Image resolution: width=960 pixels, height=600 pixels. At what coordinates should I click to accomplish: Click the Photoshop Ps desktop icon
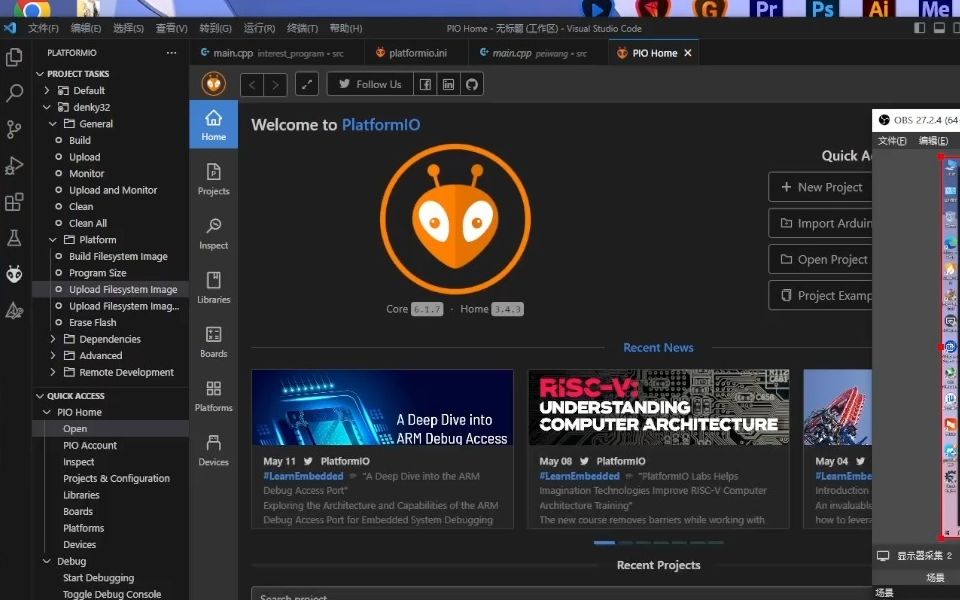822,9
